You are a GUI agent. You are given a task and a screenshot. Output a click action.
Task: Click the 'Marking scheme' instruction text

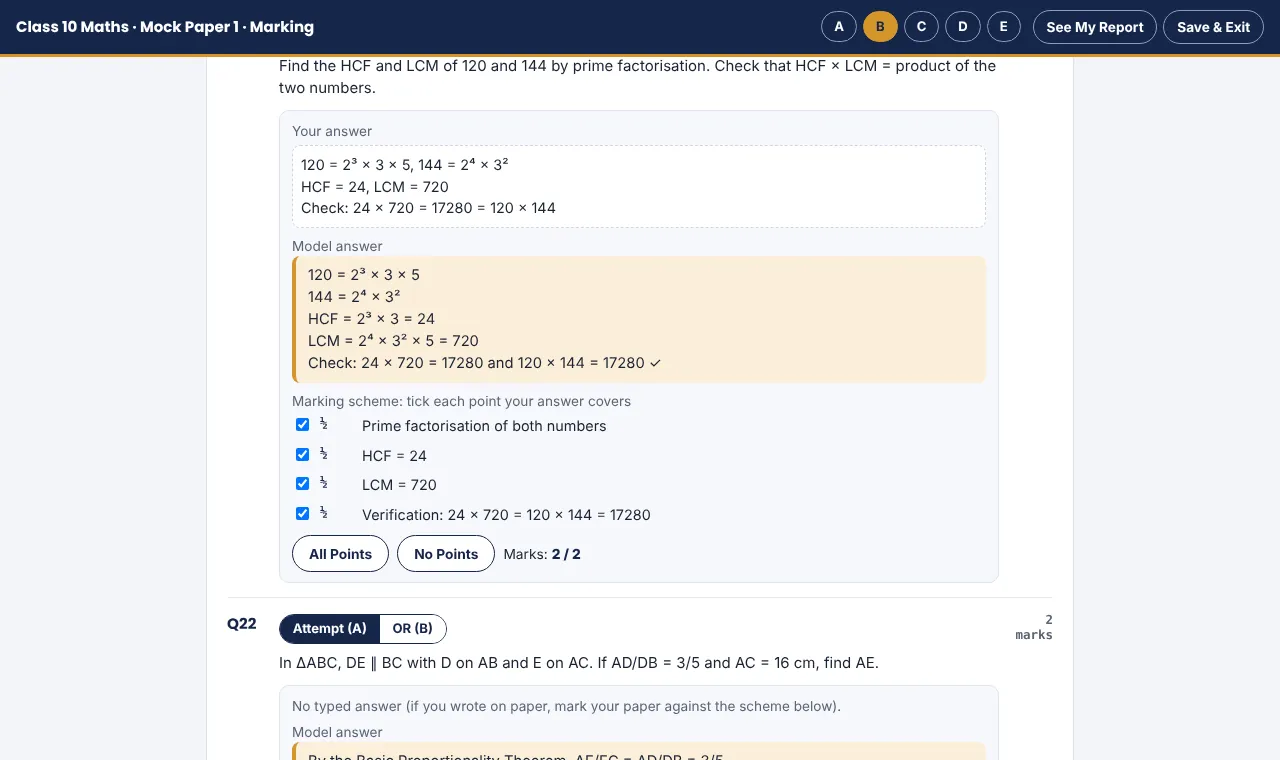point(461,401)
